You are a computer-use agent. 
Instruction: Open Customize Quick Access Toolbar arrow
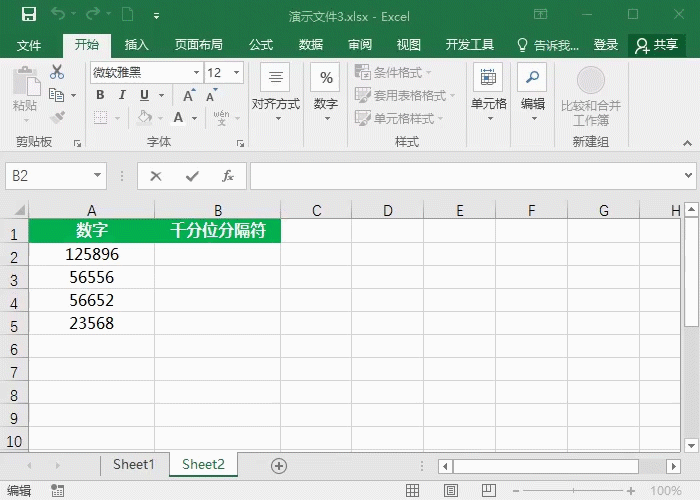pyautogui.click(x=156, y=16)
